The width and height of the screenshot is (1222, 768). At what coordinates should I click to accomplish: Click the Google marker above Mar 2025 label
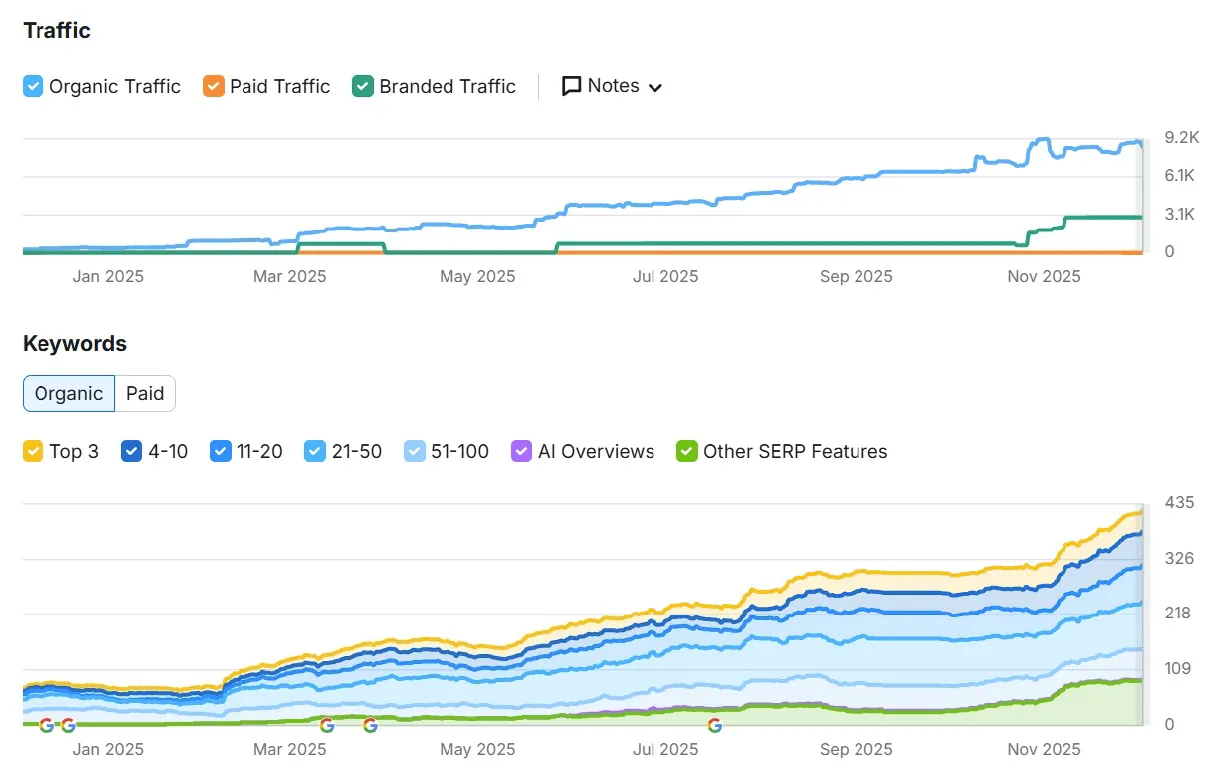coord(327,725)
